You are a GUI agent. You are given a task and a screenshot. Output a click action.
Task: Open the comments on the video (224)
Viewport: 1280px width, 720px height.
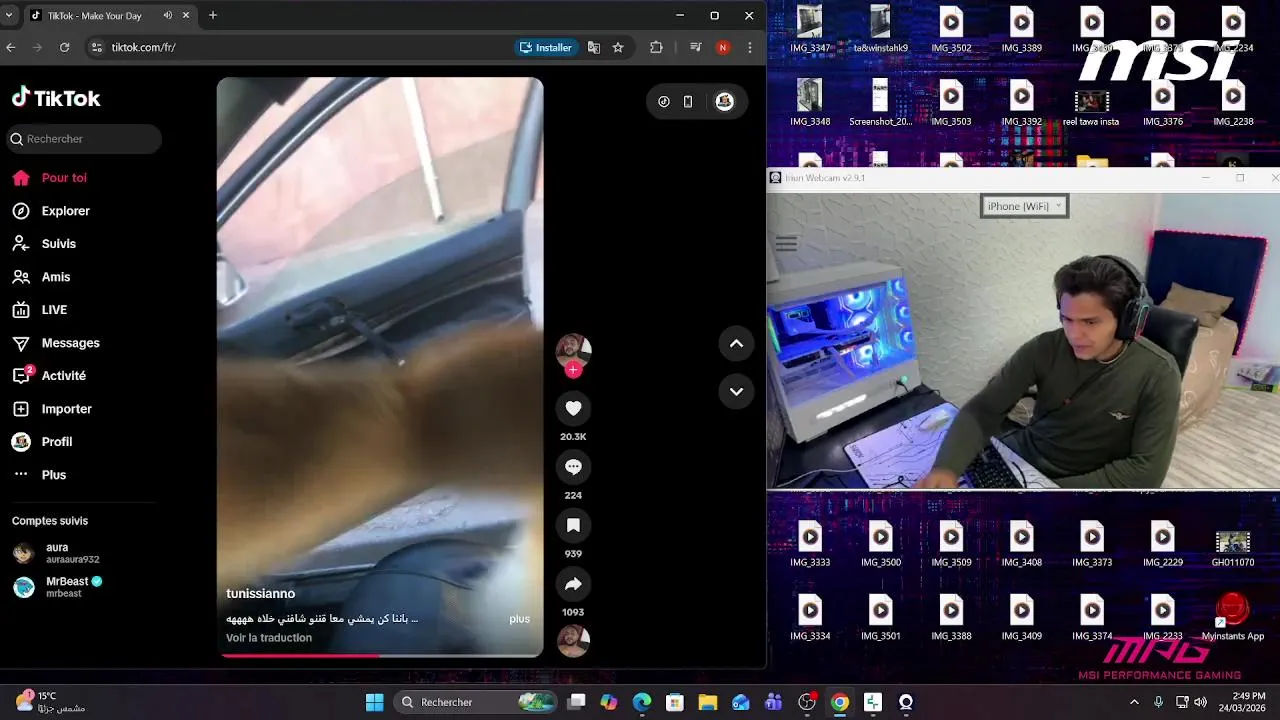[x=573, y=467]
